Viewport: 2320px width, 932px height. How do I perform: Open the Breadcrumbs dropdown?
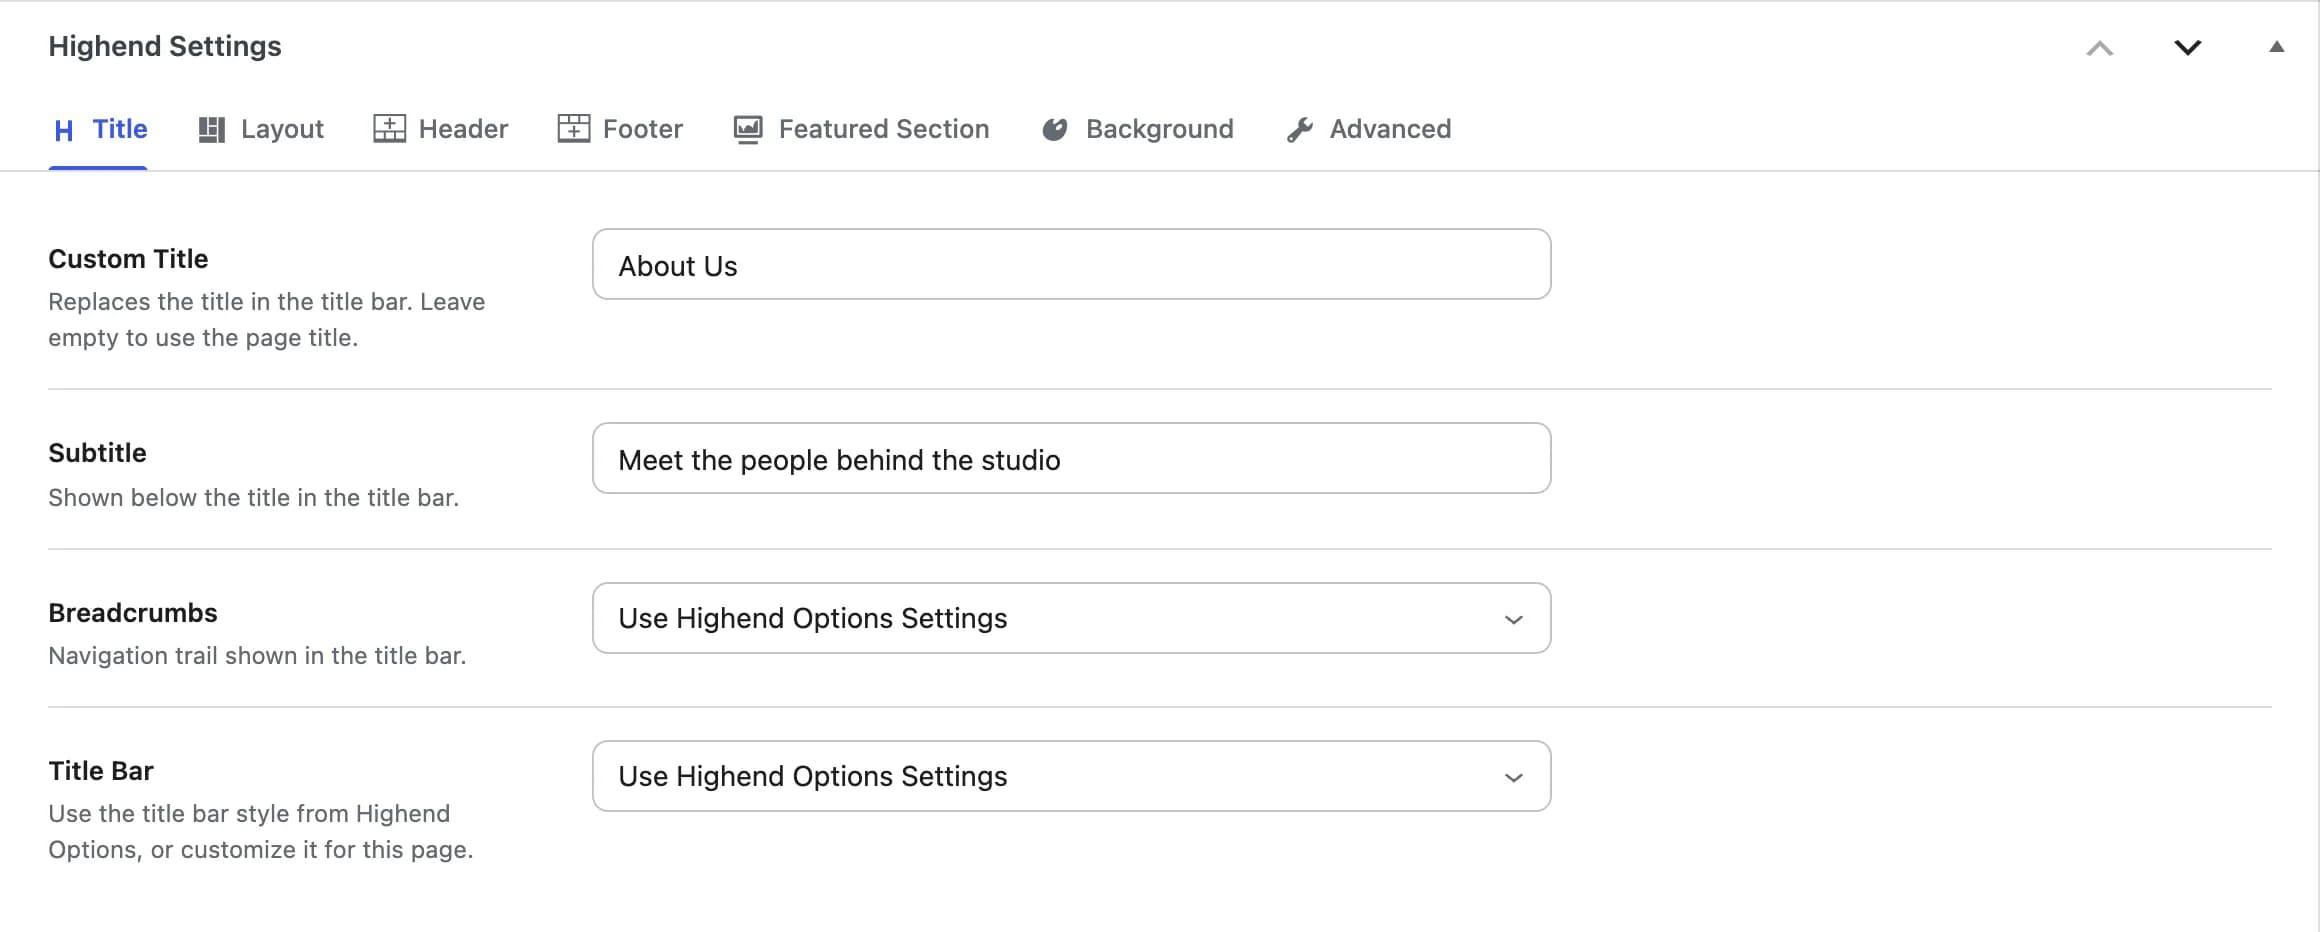coord(1072,618)
